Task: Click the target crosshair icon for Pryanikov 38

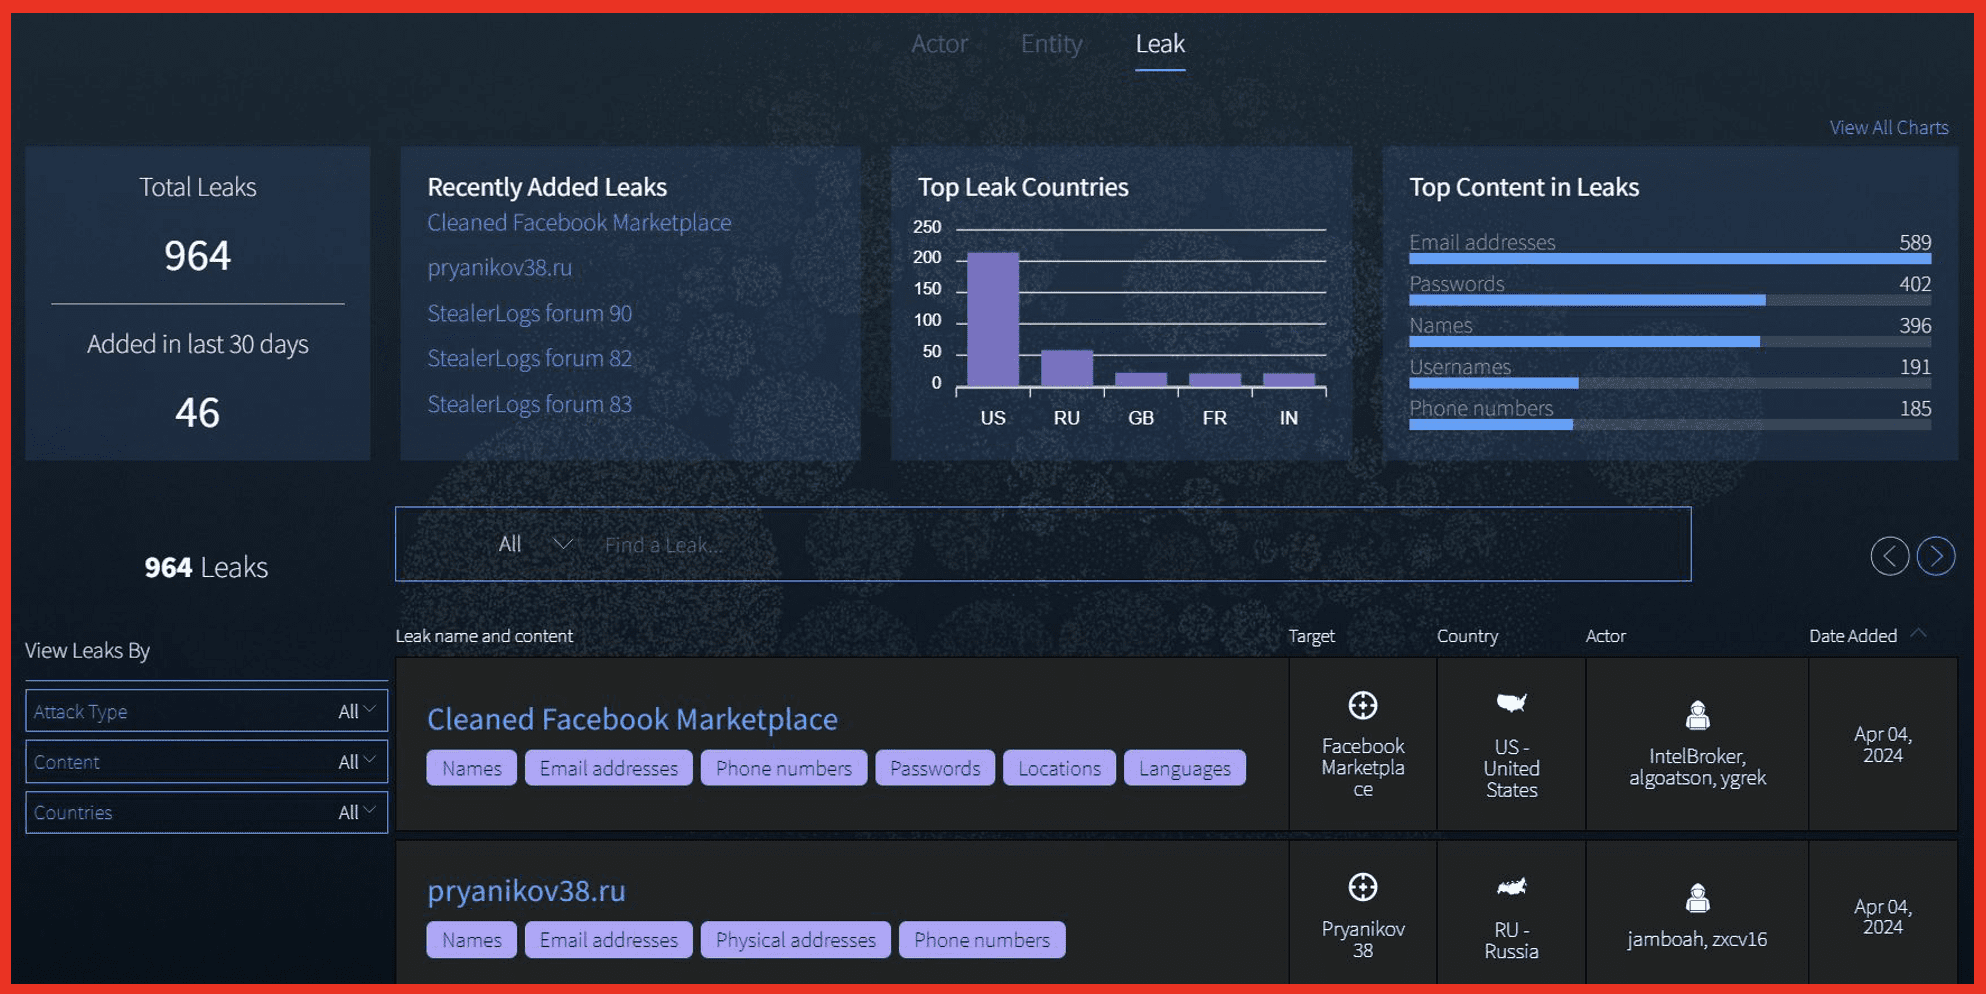Action: click(x=1362, y=887)
